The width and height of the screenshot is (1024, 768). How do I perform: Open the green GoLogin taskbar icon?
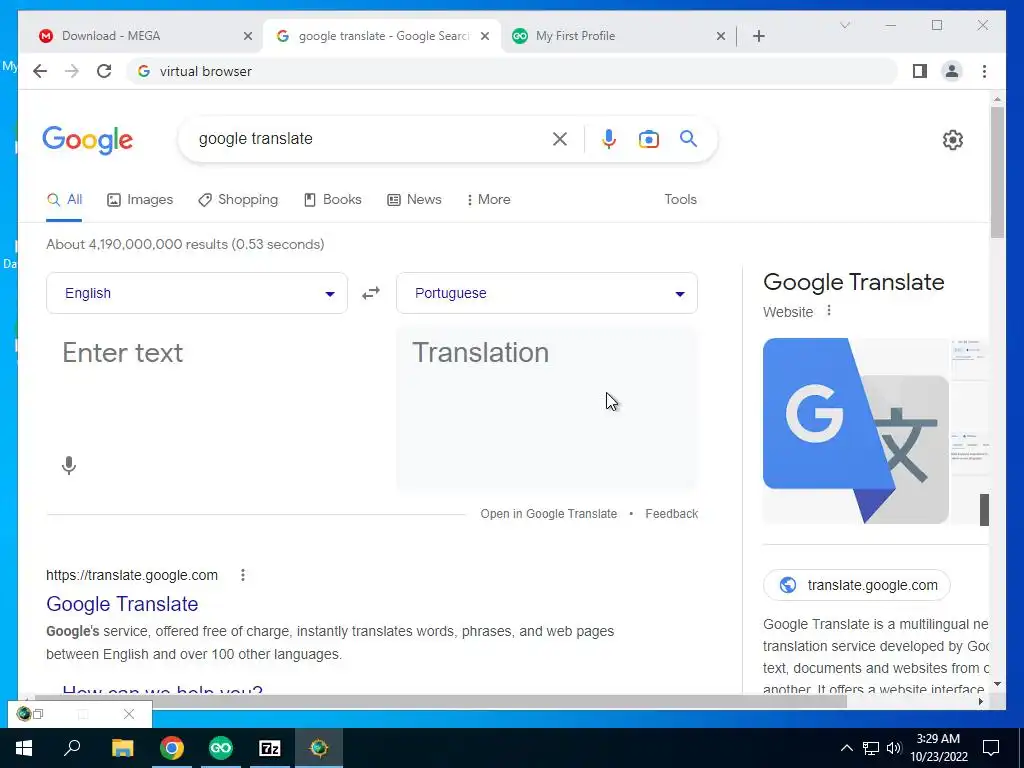(221, 748)
